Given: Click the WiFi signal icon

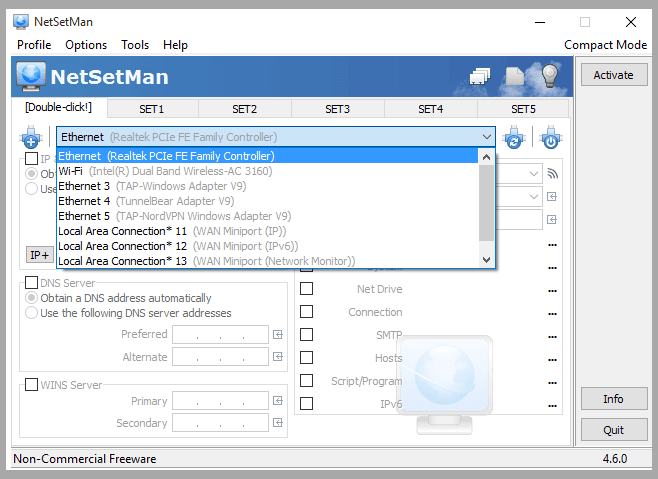Looking at the screenshot, I should (553, 173).
